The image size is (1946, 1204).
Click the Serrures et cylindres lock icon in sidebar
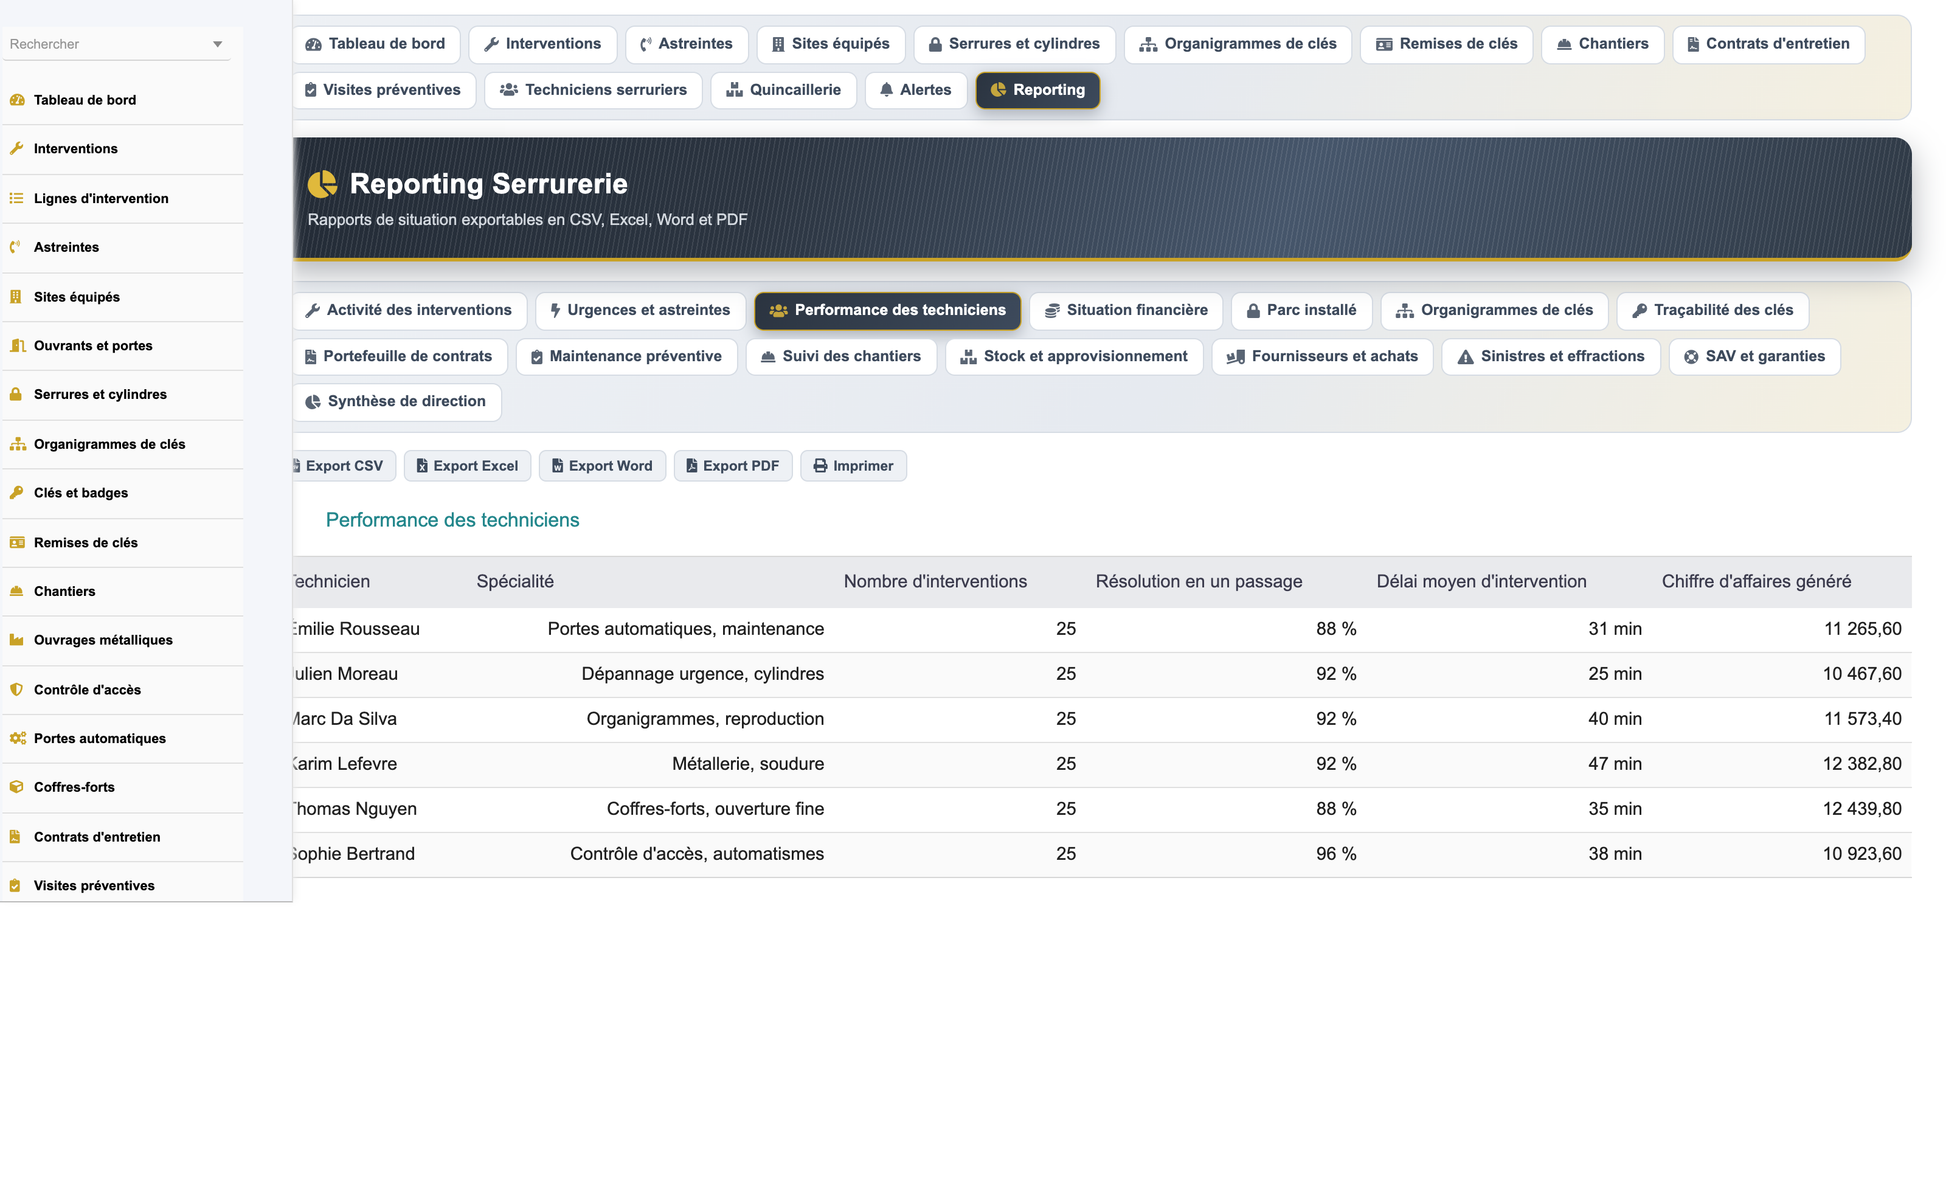pyautogui.click(x=16, y=394)
